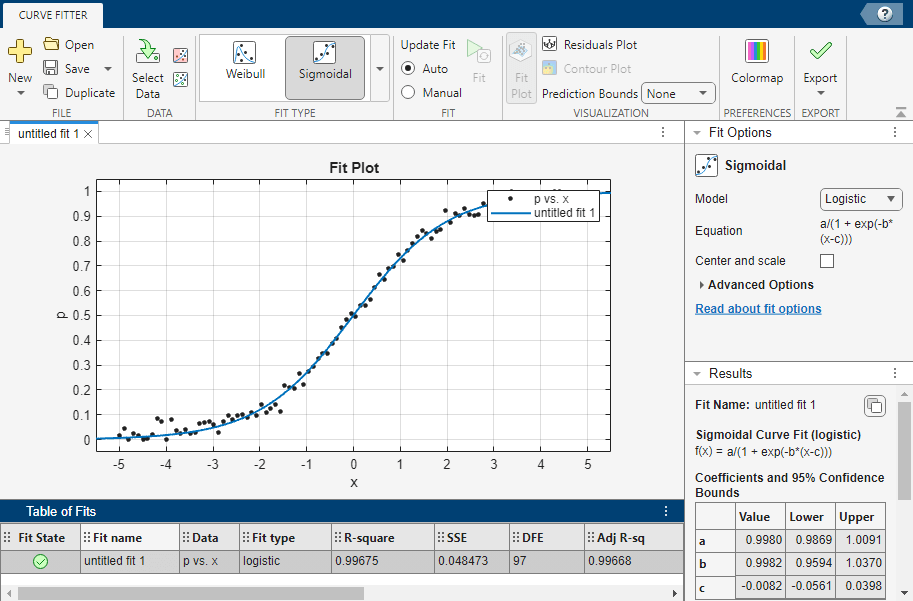Select the Sigmoidal fit type
Image resolution: width=913 pixels, height=601 pixels.
tap(324, 62)
